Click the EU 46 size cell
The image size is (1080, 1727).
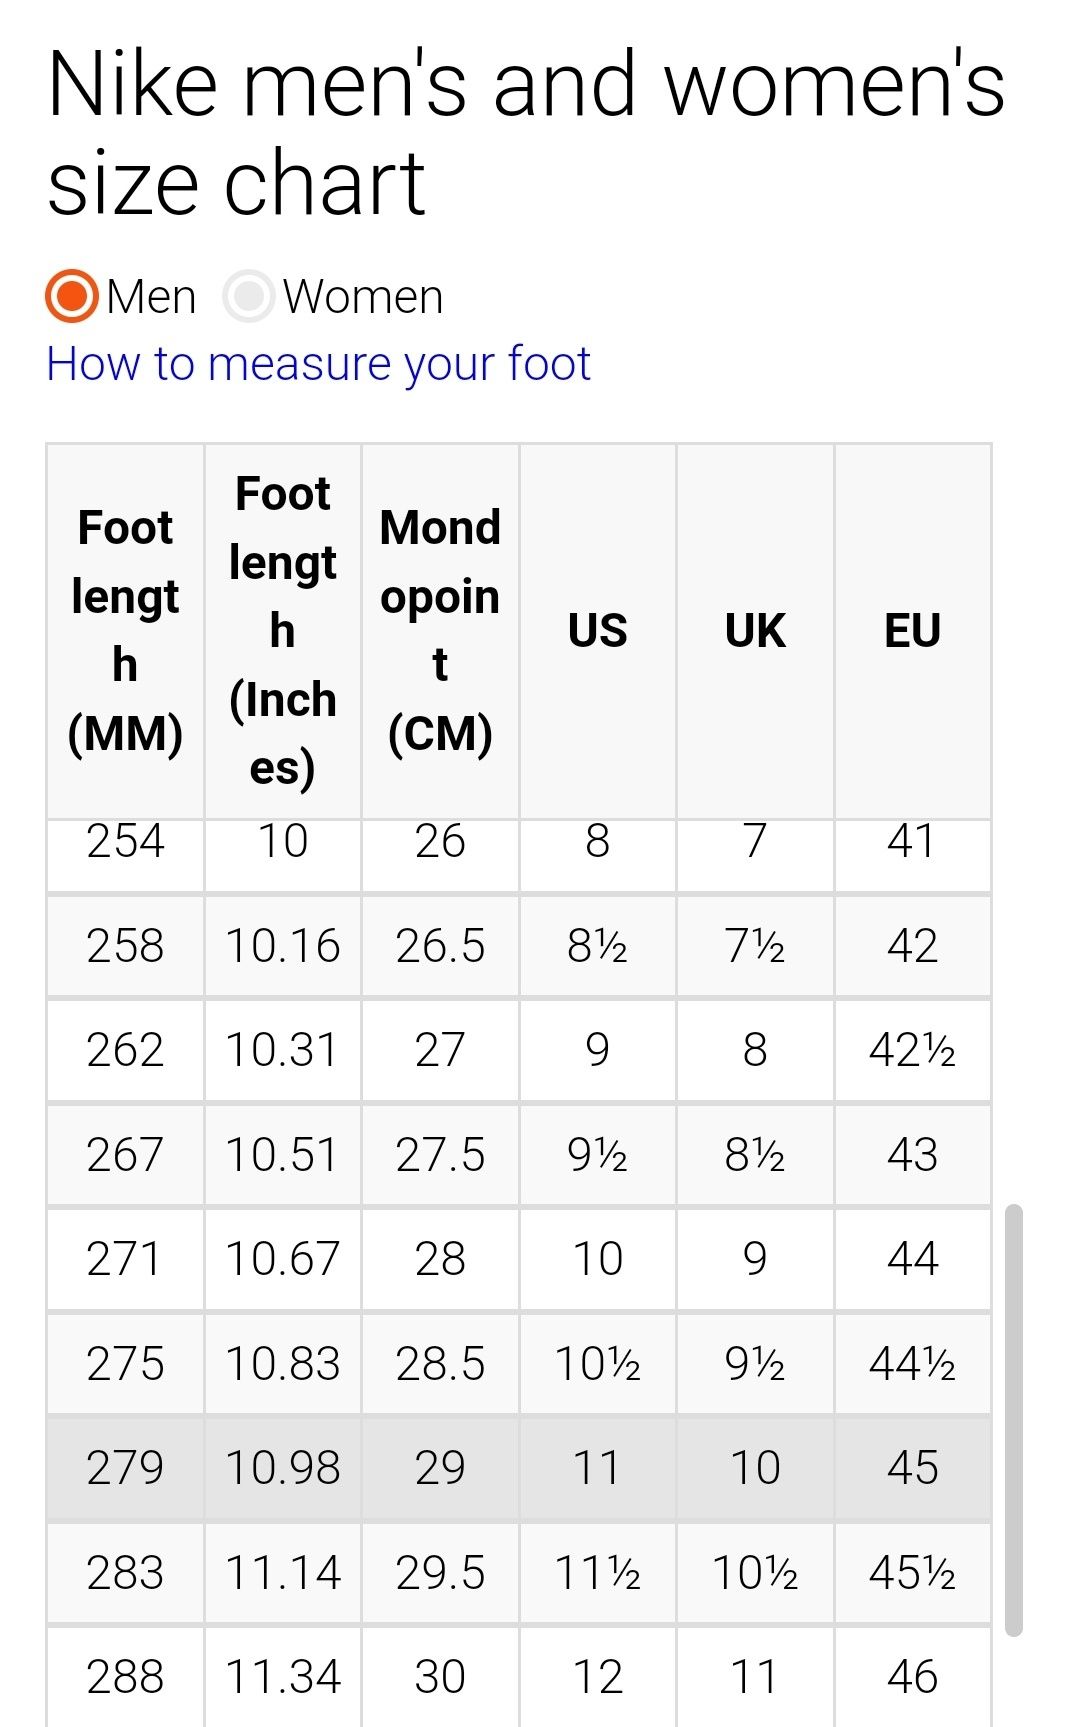tap(913, 1677)
